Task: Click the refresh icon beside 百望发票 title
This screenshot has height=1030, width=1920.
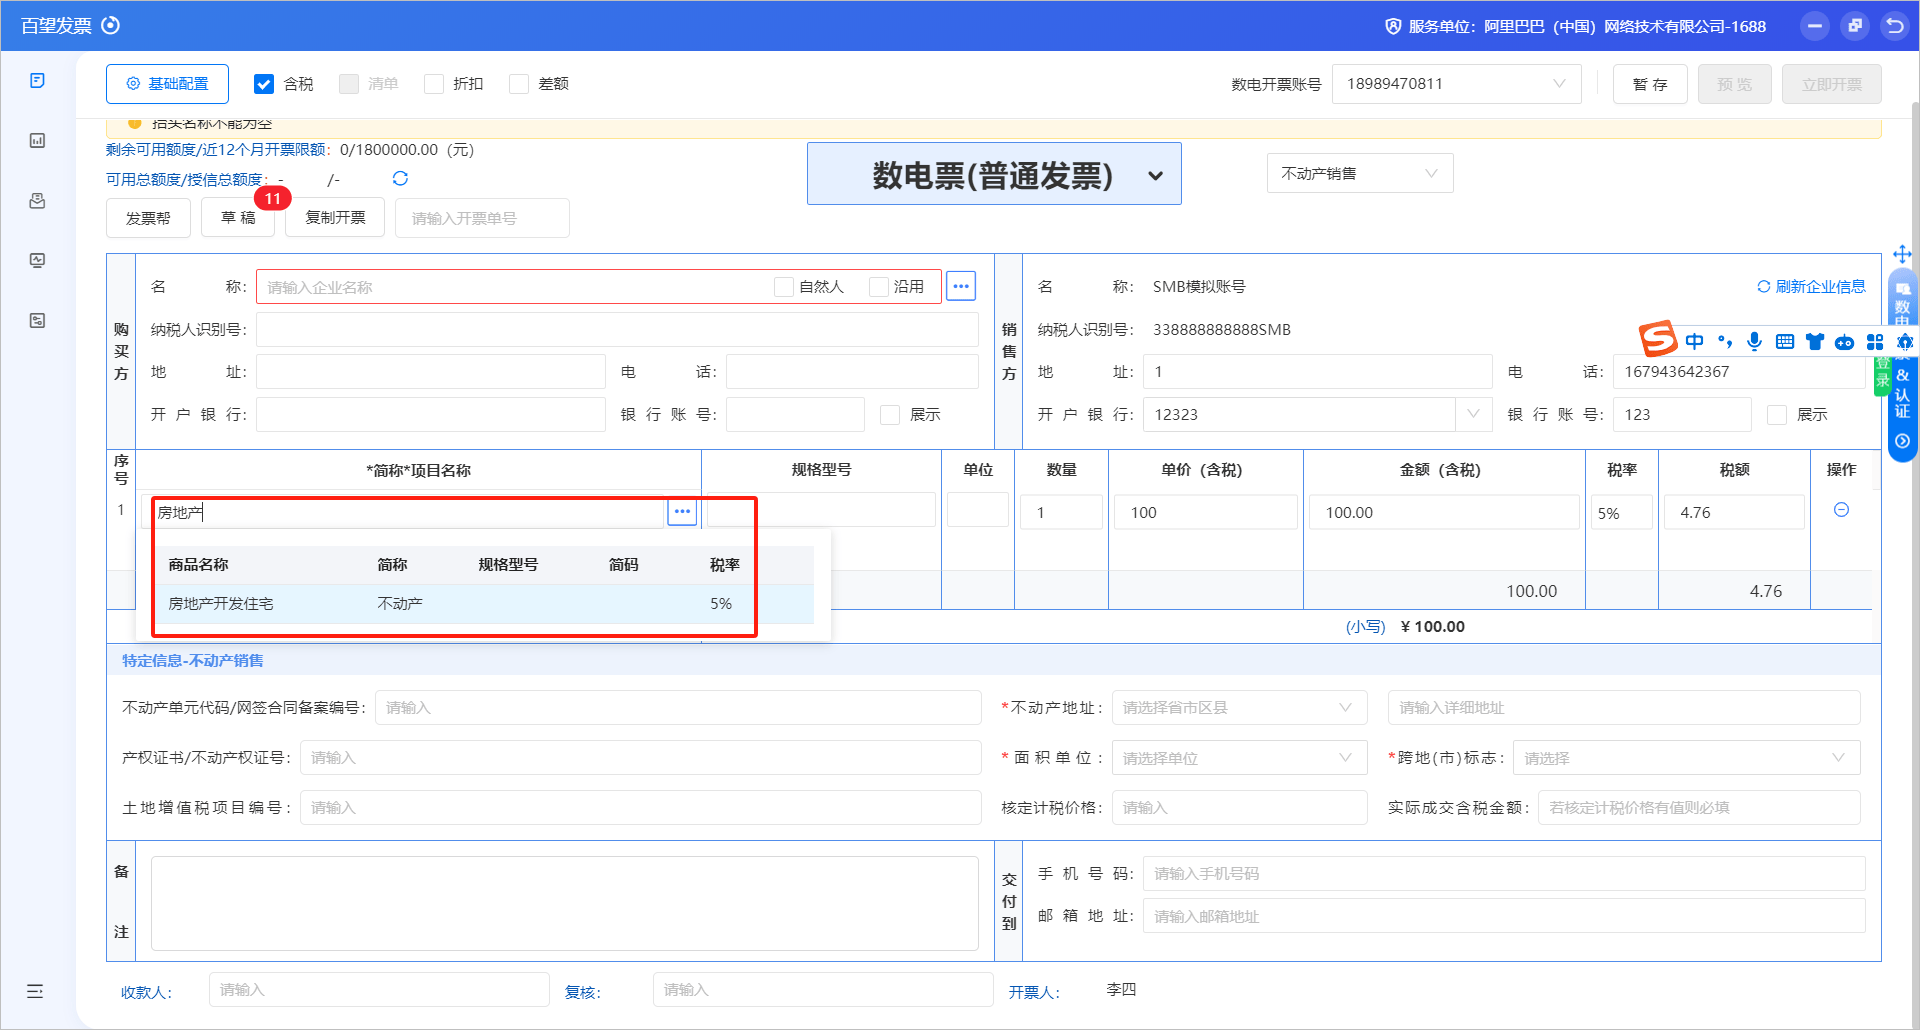Action: click(111, 25)
